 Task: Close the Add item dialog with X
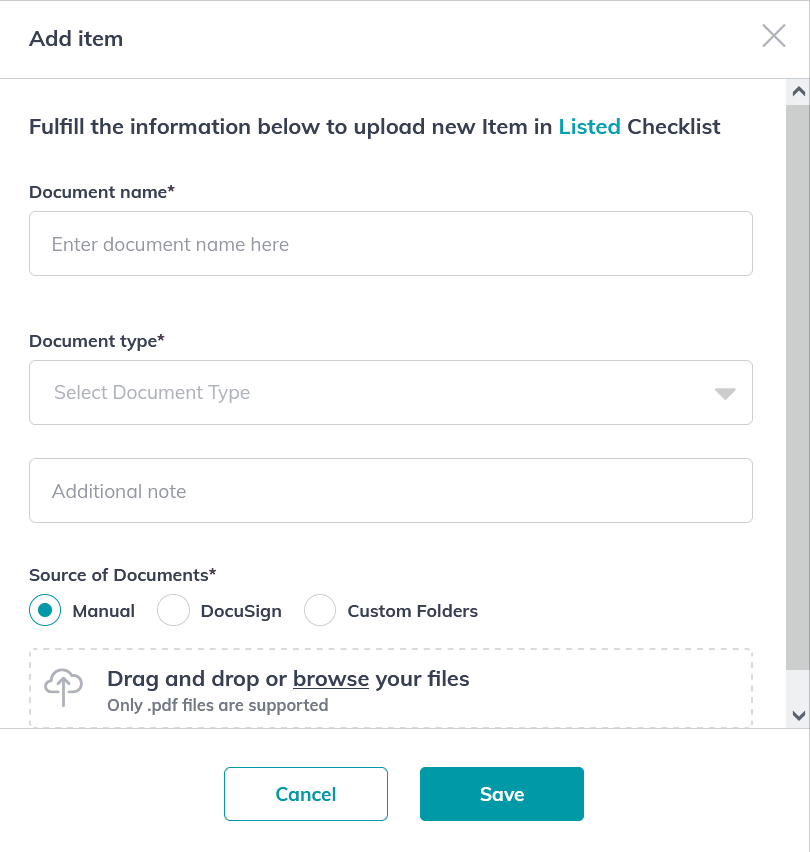pos(774,36)
